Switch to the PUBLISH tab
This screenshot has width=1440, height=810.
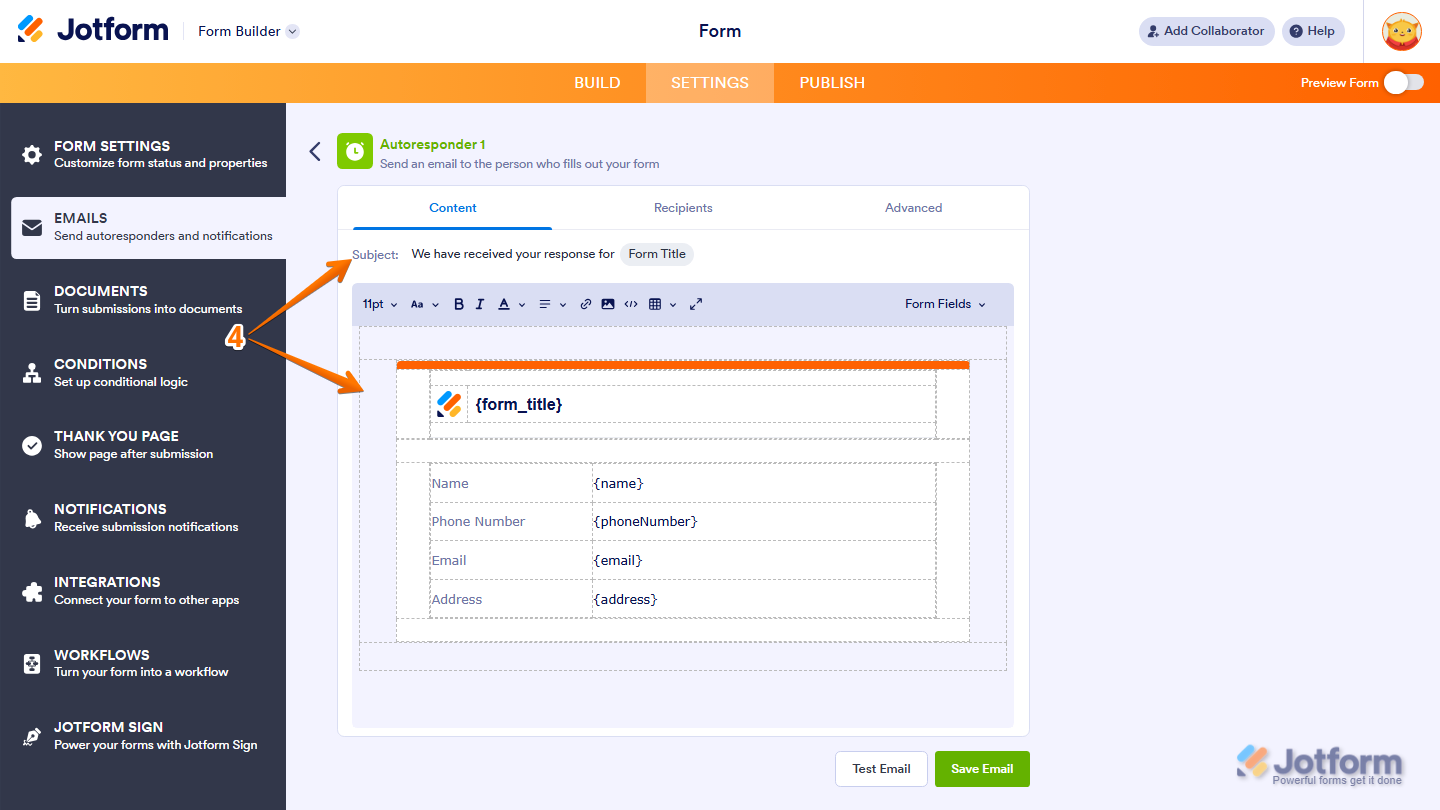click(x=831, y=83)
